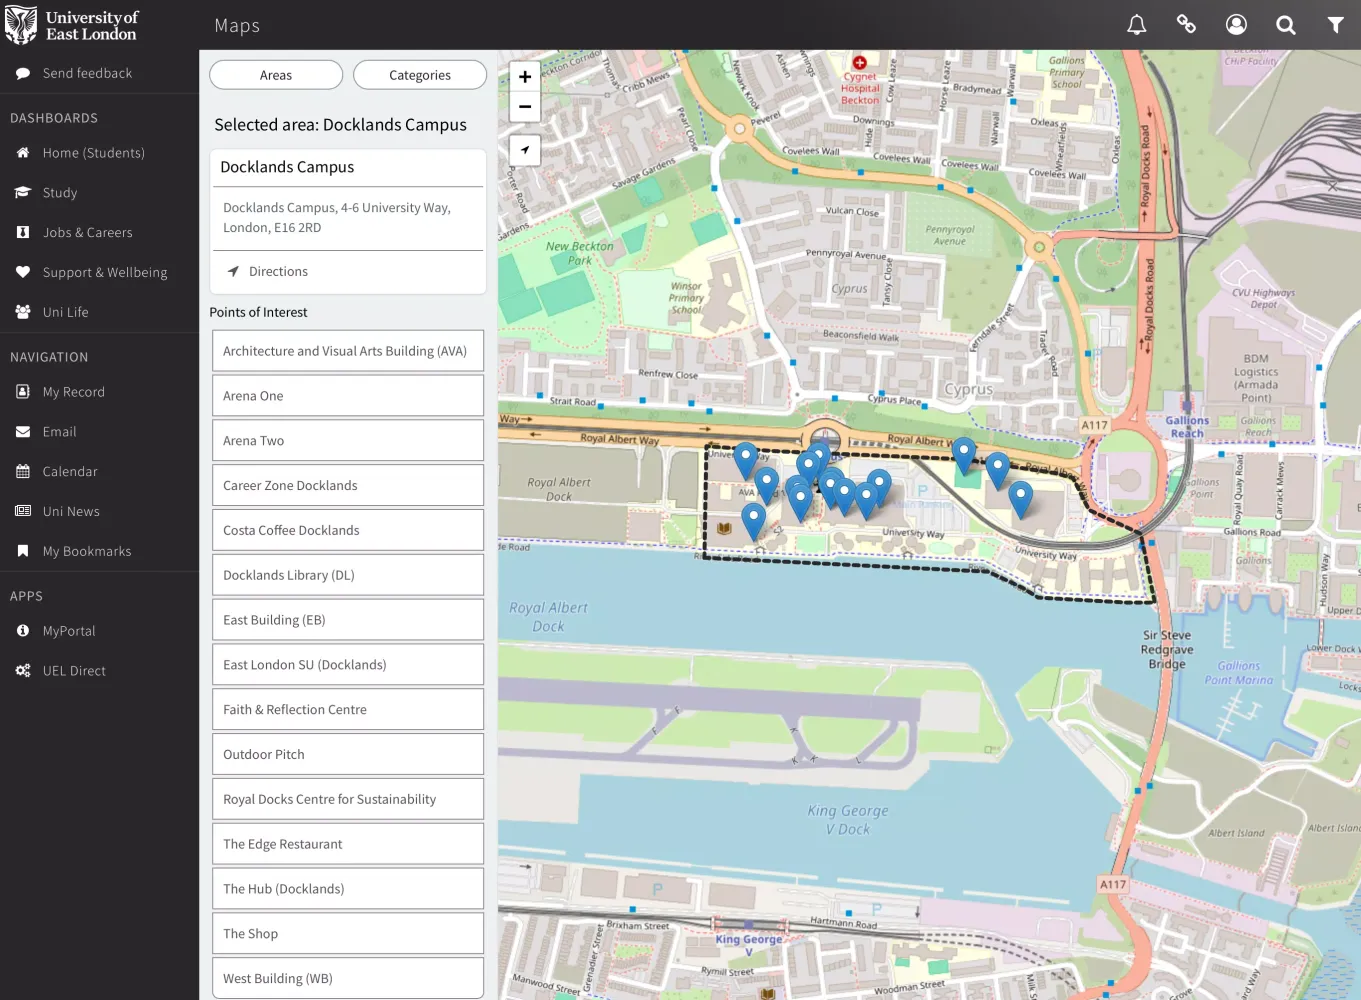Click the Home (Students) house icon
This screenshot has width=1361, height=1000.
pyautogui.click(x=23, y=153)
